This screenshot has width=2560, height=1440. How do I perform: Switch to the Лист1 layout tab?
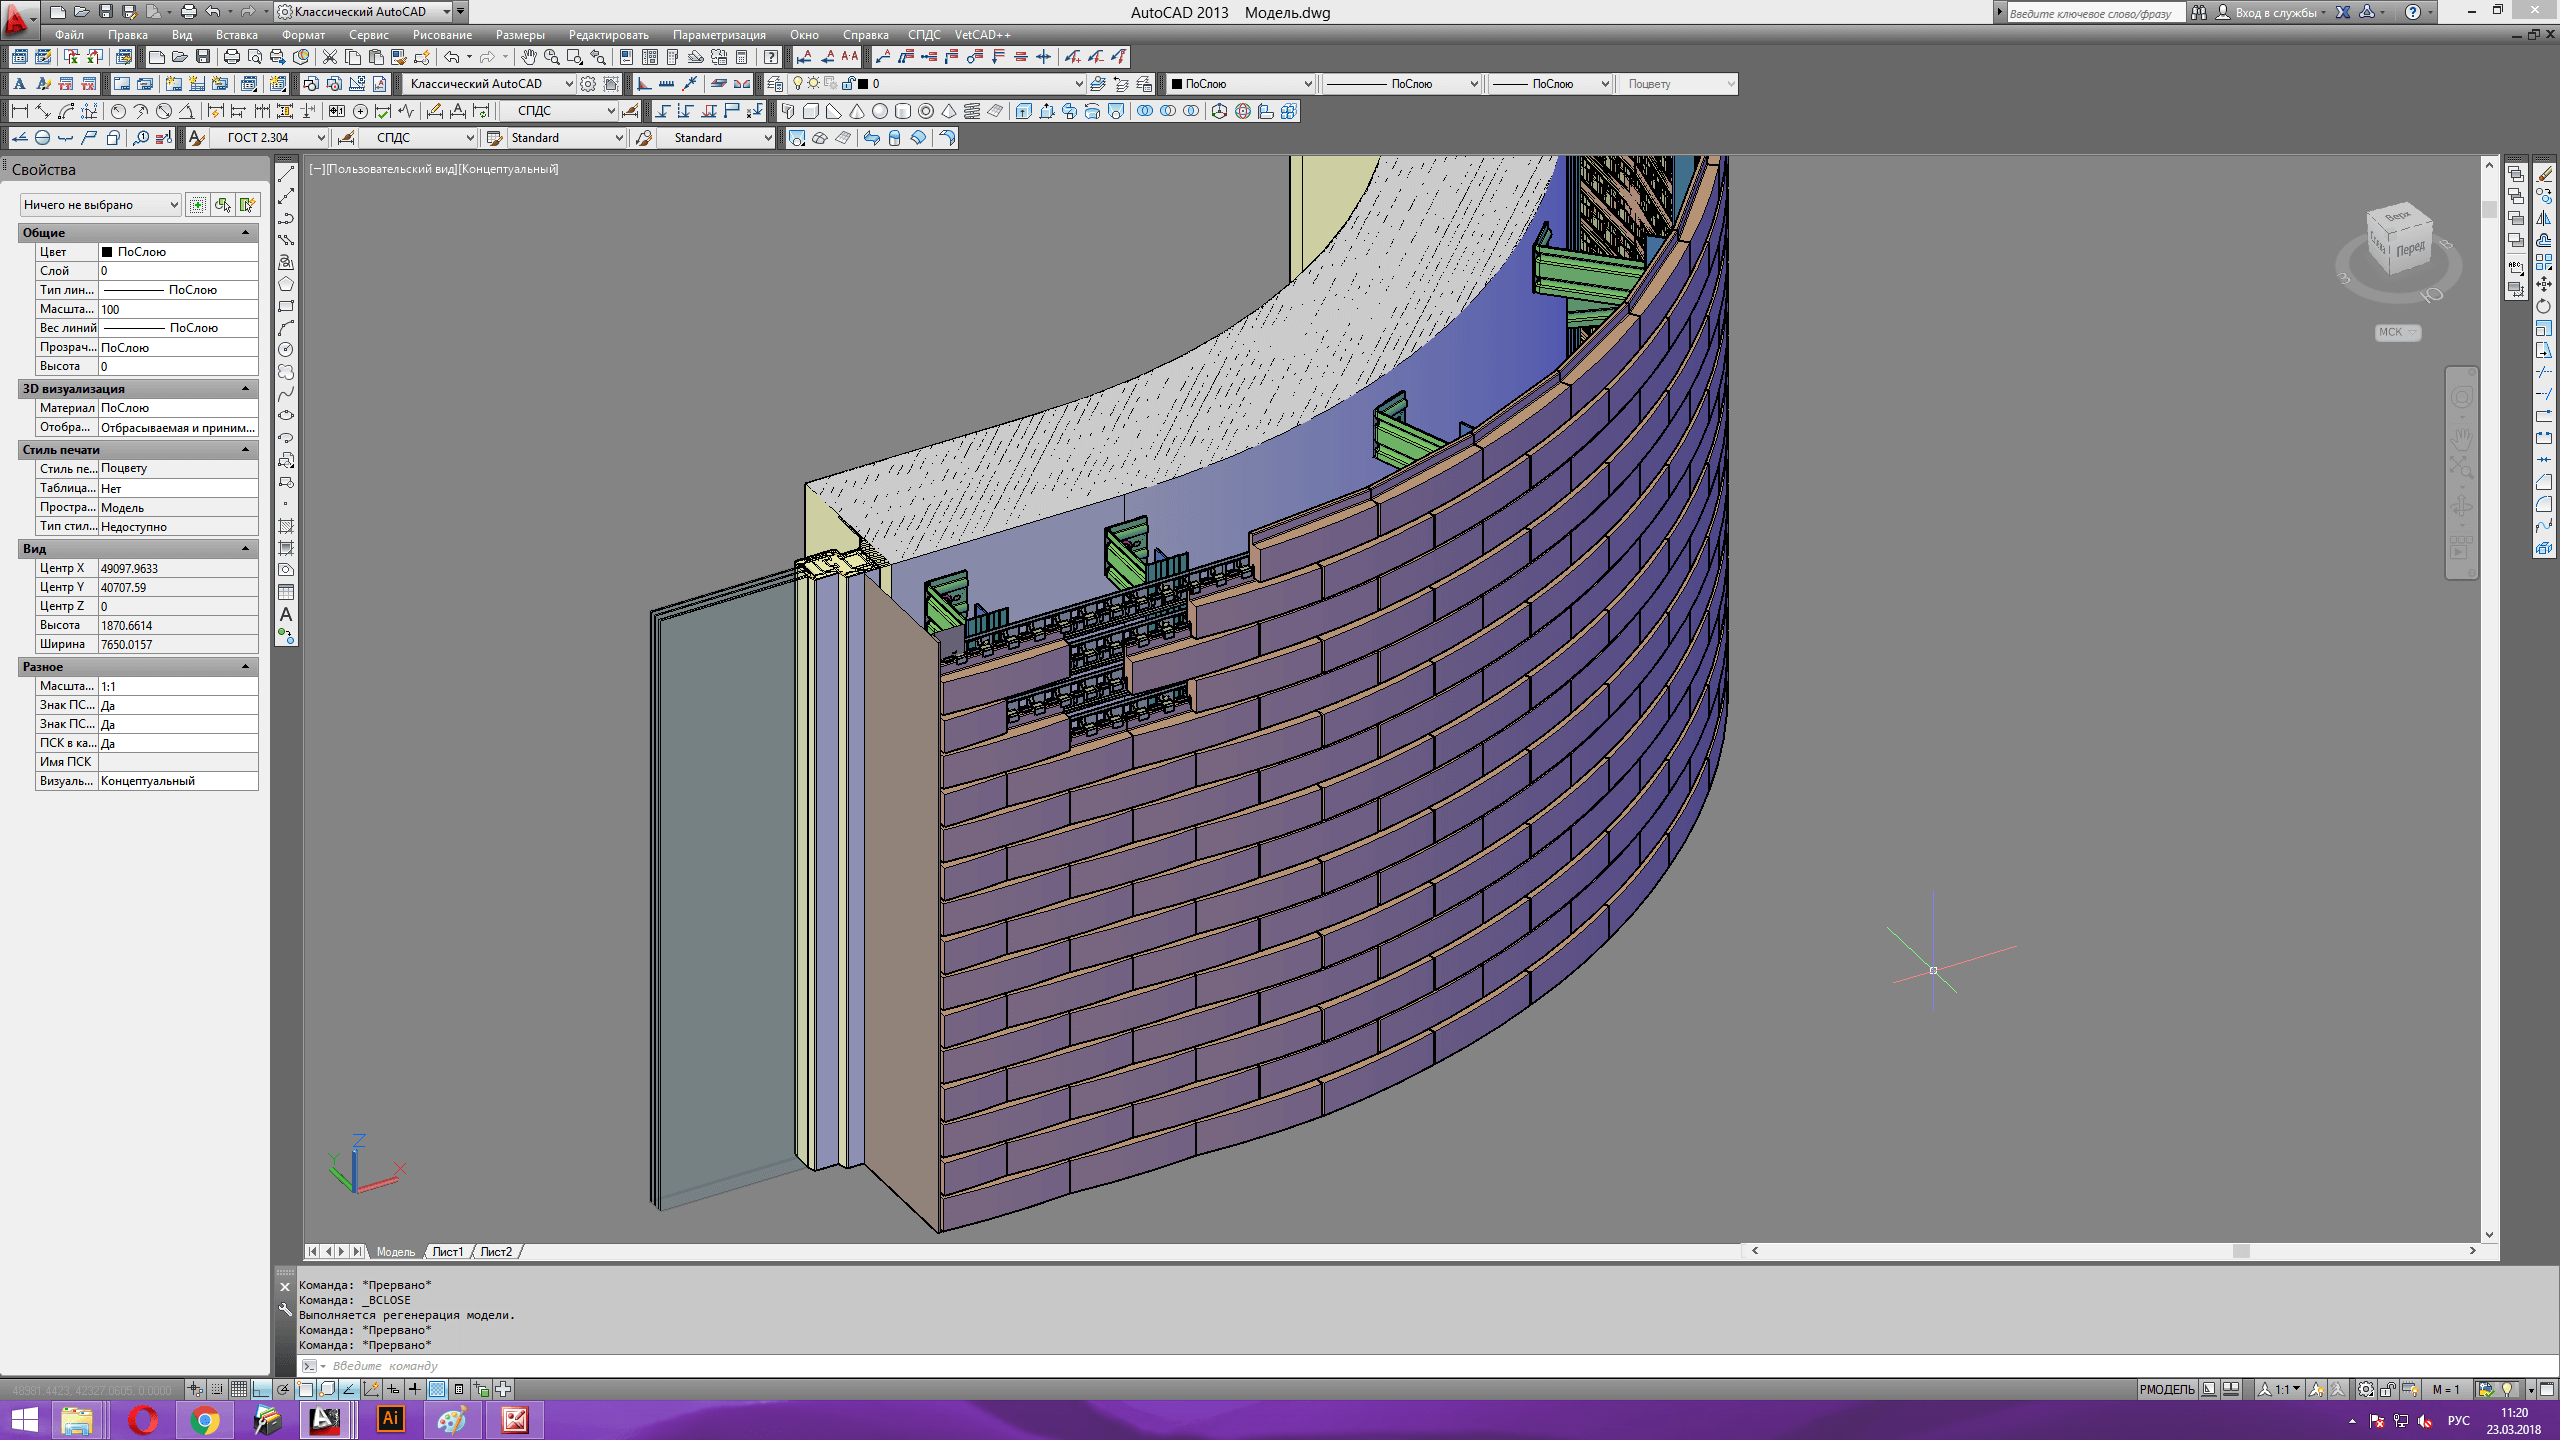pyautogui.click(x=447, y=1251)
